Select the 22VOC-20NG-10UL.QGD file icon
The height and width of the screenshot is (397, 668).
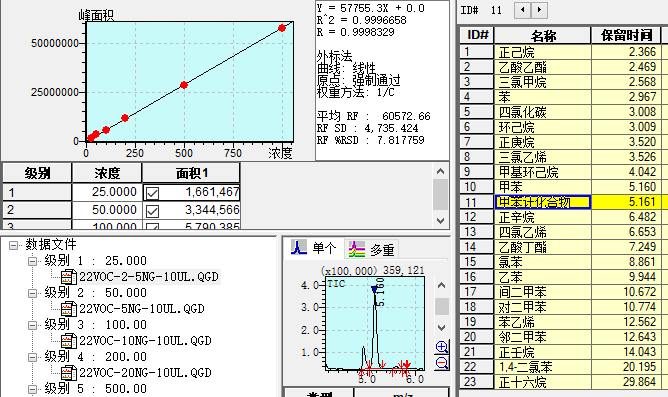[69, 373]
